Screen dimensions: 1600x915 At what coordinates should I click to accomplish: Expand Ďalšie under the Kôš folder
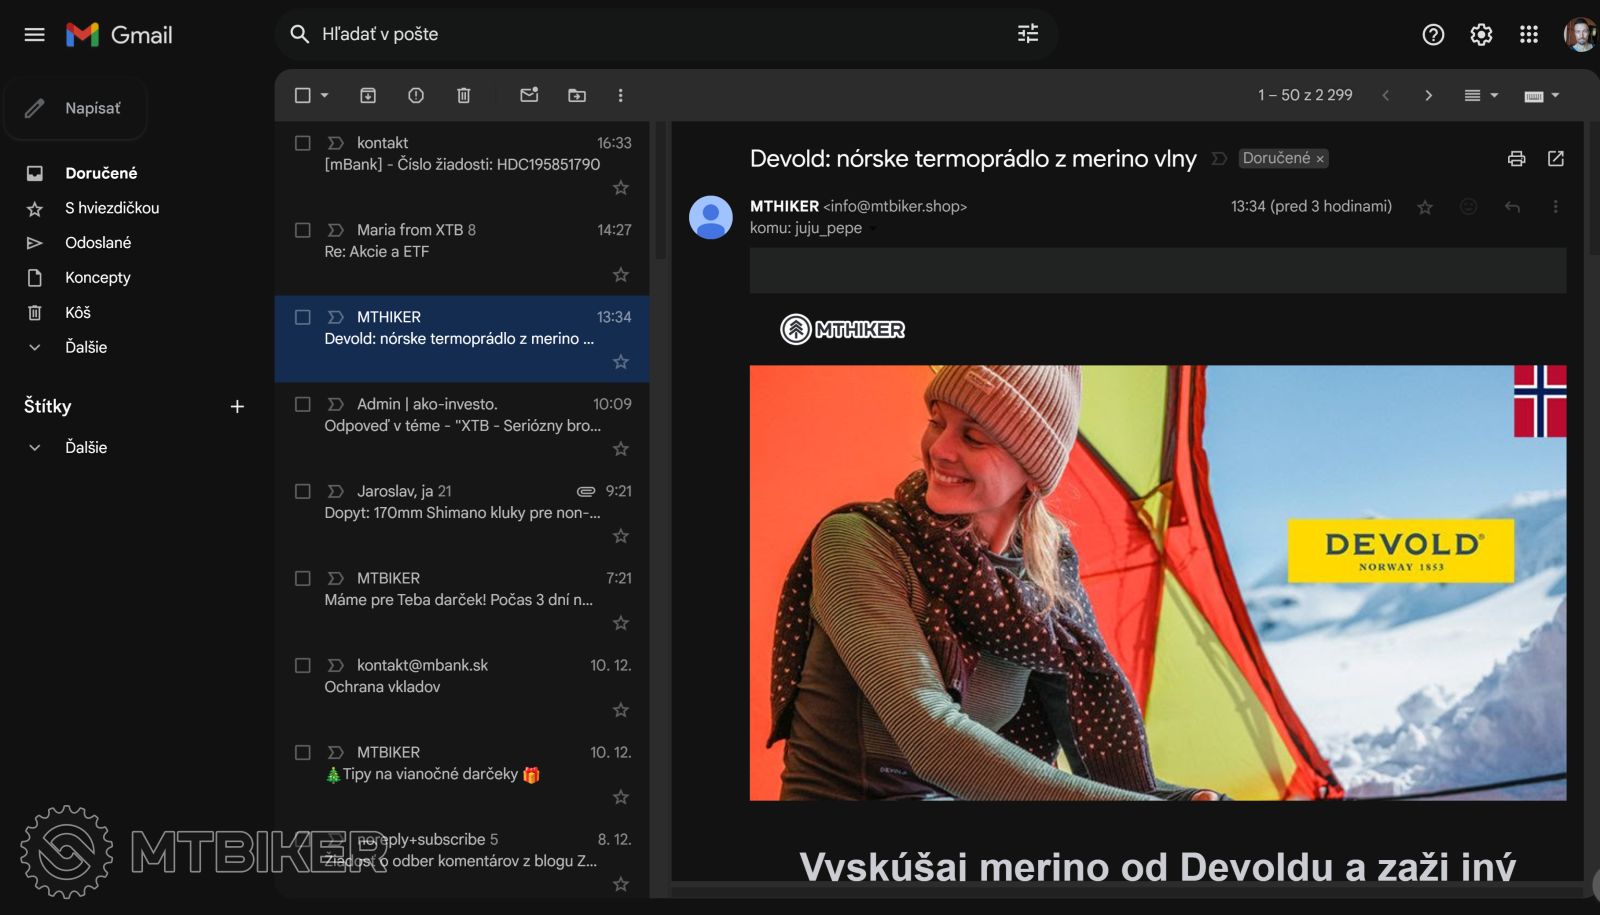pos(85,347)
